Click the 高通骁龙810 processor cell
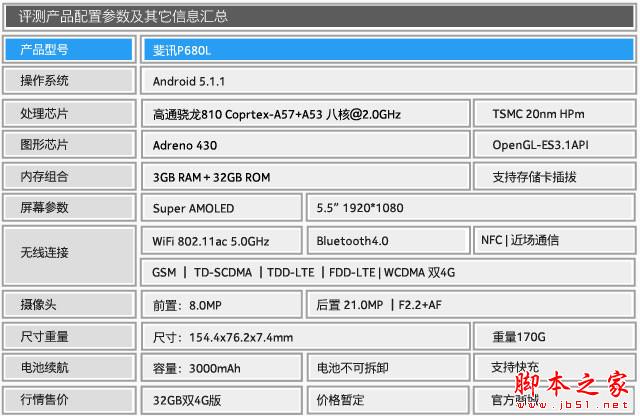The image size is (640, 416). click(x=306, y=113)
